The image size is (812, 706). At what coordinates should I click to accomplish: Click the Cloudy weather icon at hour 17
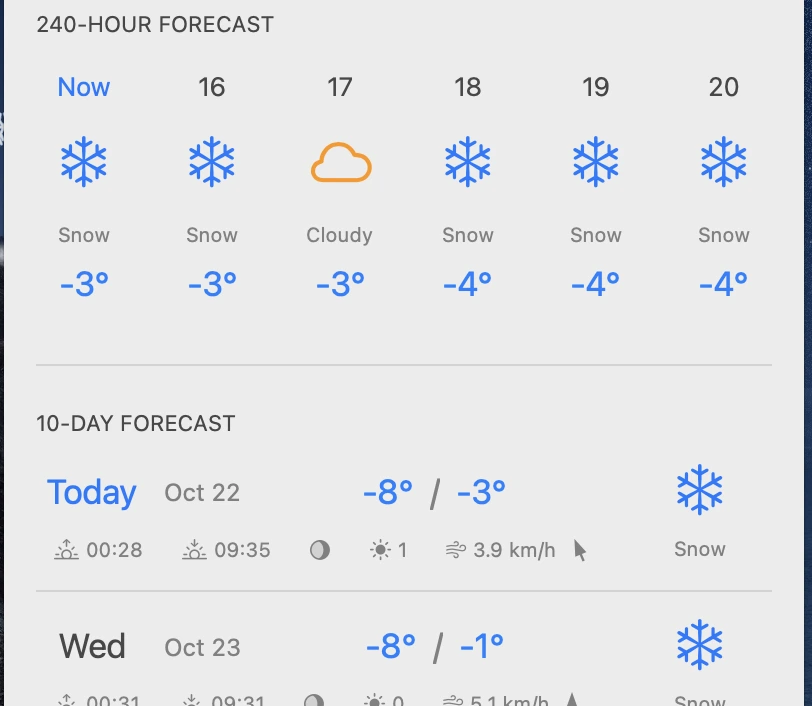point(340,160)
